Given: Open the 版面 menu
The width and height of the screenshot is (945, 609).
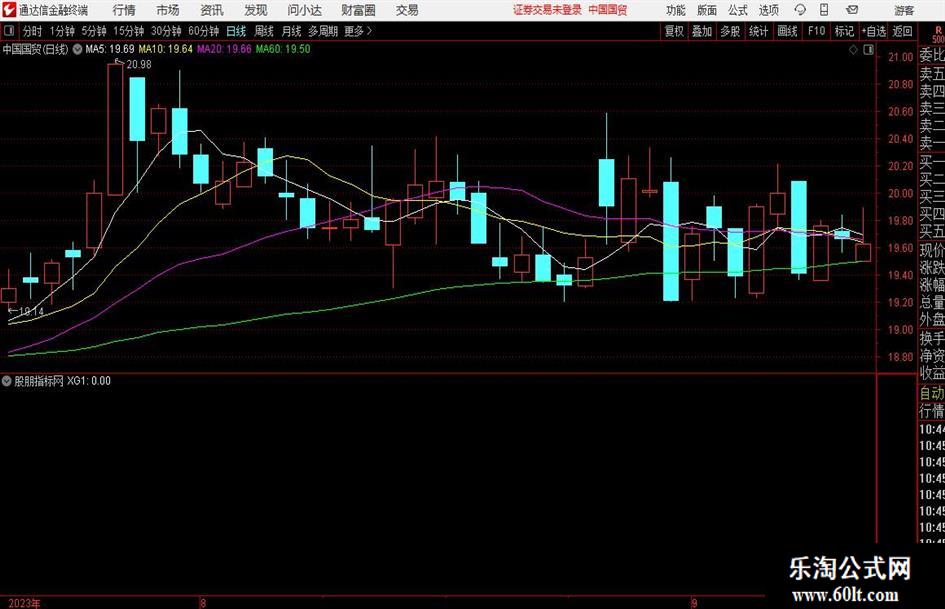Looking at the screenshot, I should tap(706, 10).
